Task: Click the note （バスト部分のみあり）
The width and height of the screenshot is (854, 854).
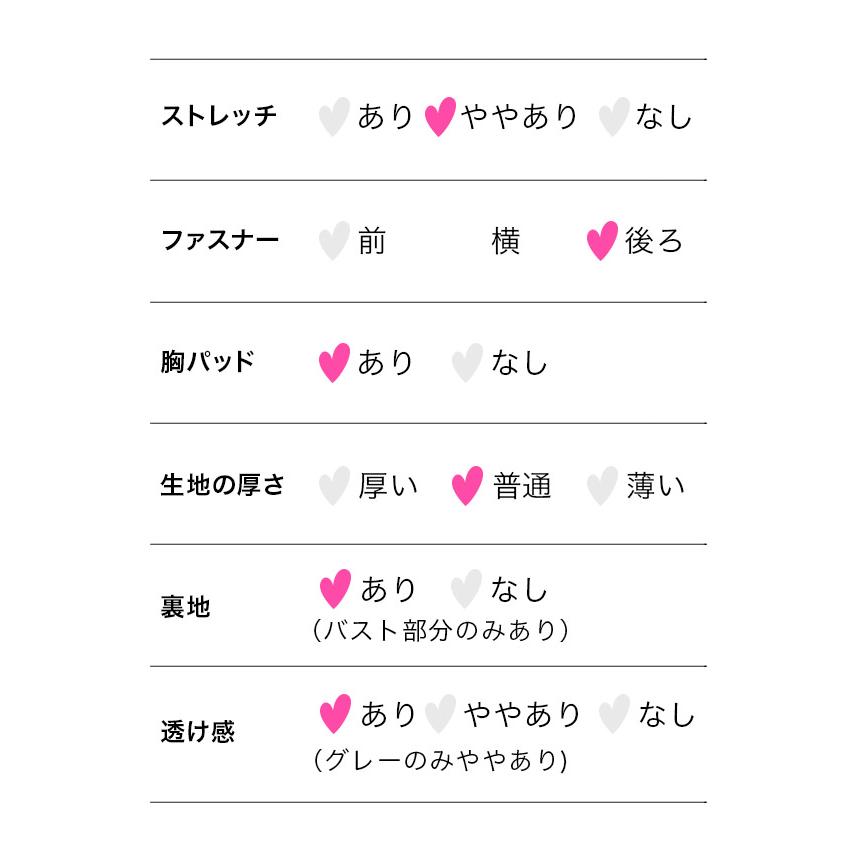Action: pos(440,631)
